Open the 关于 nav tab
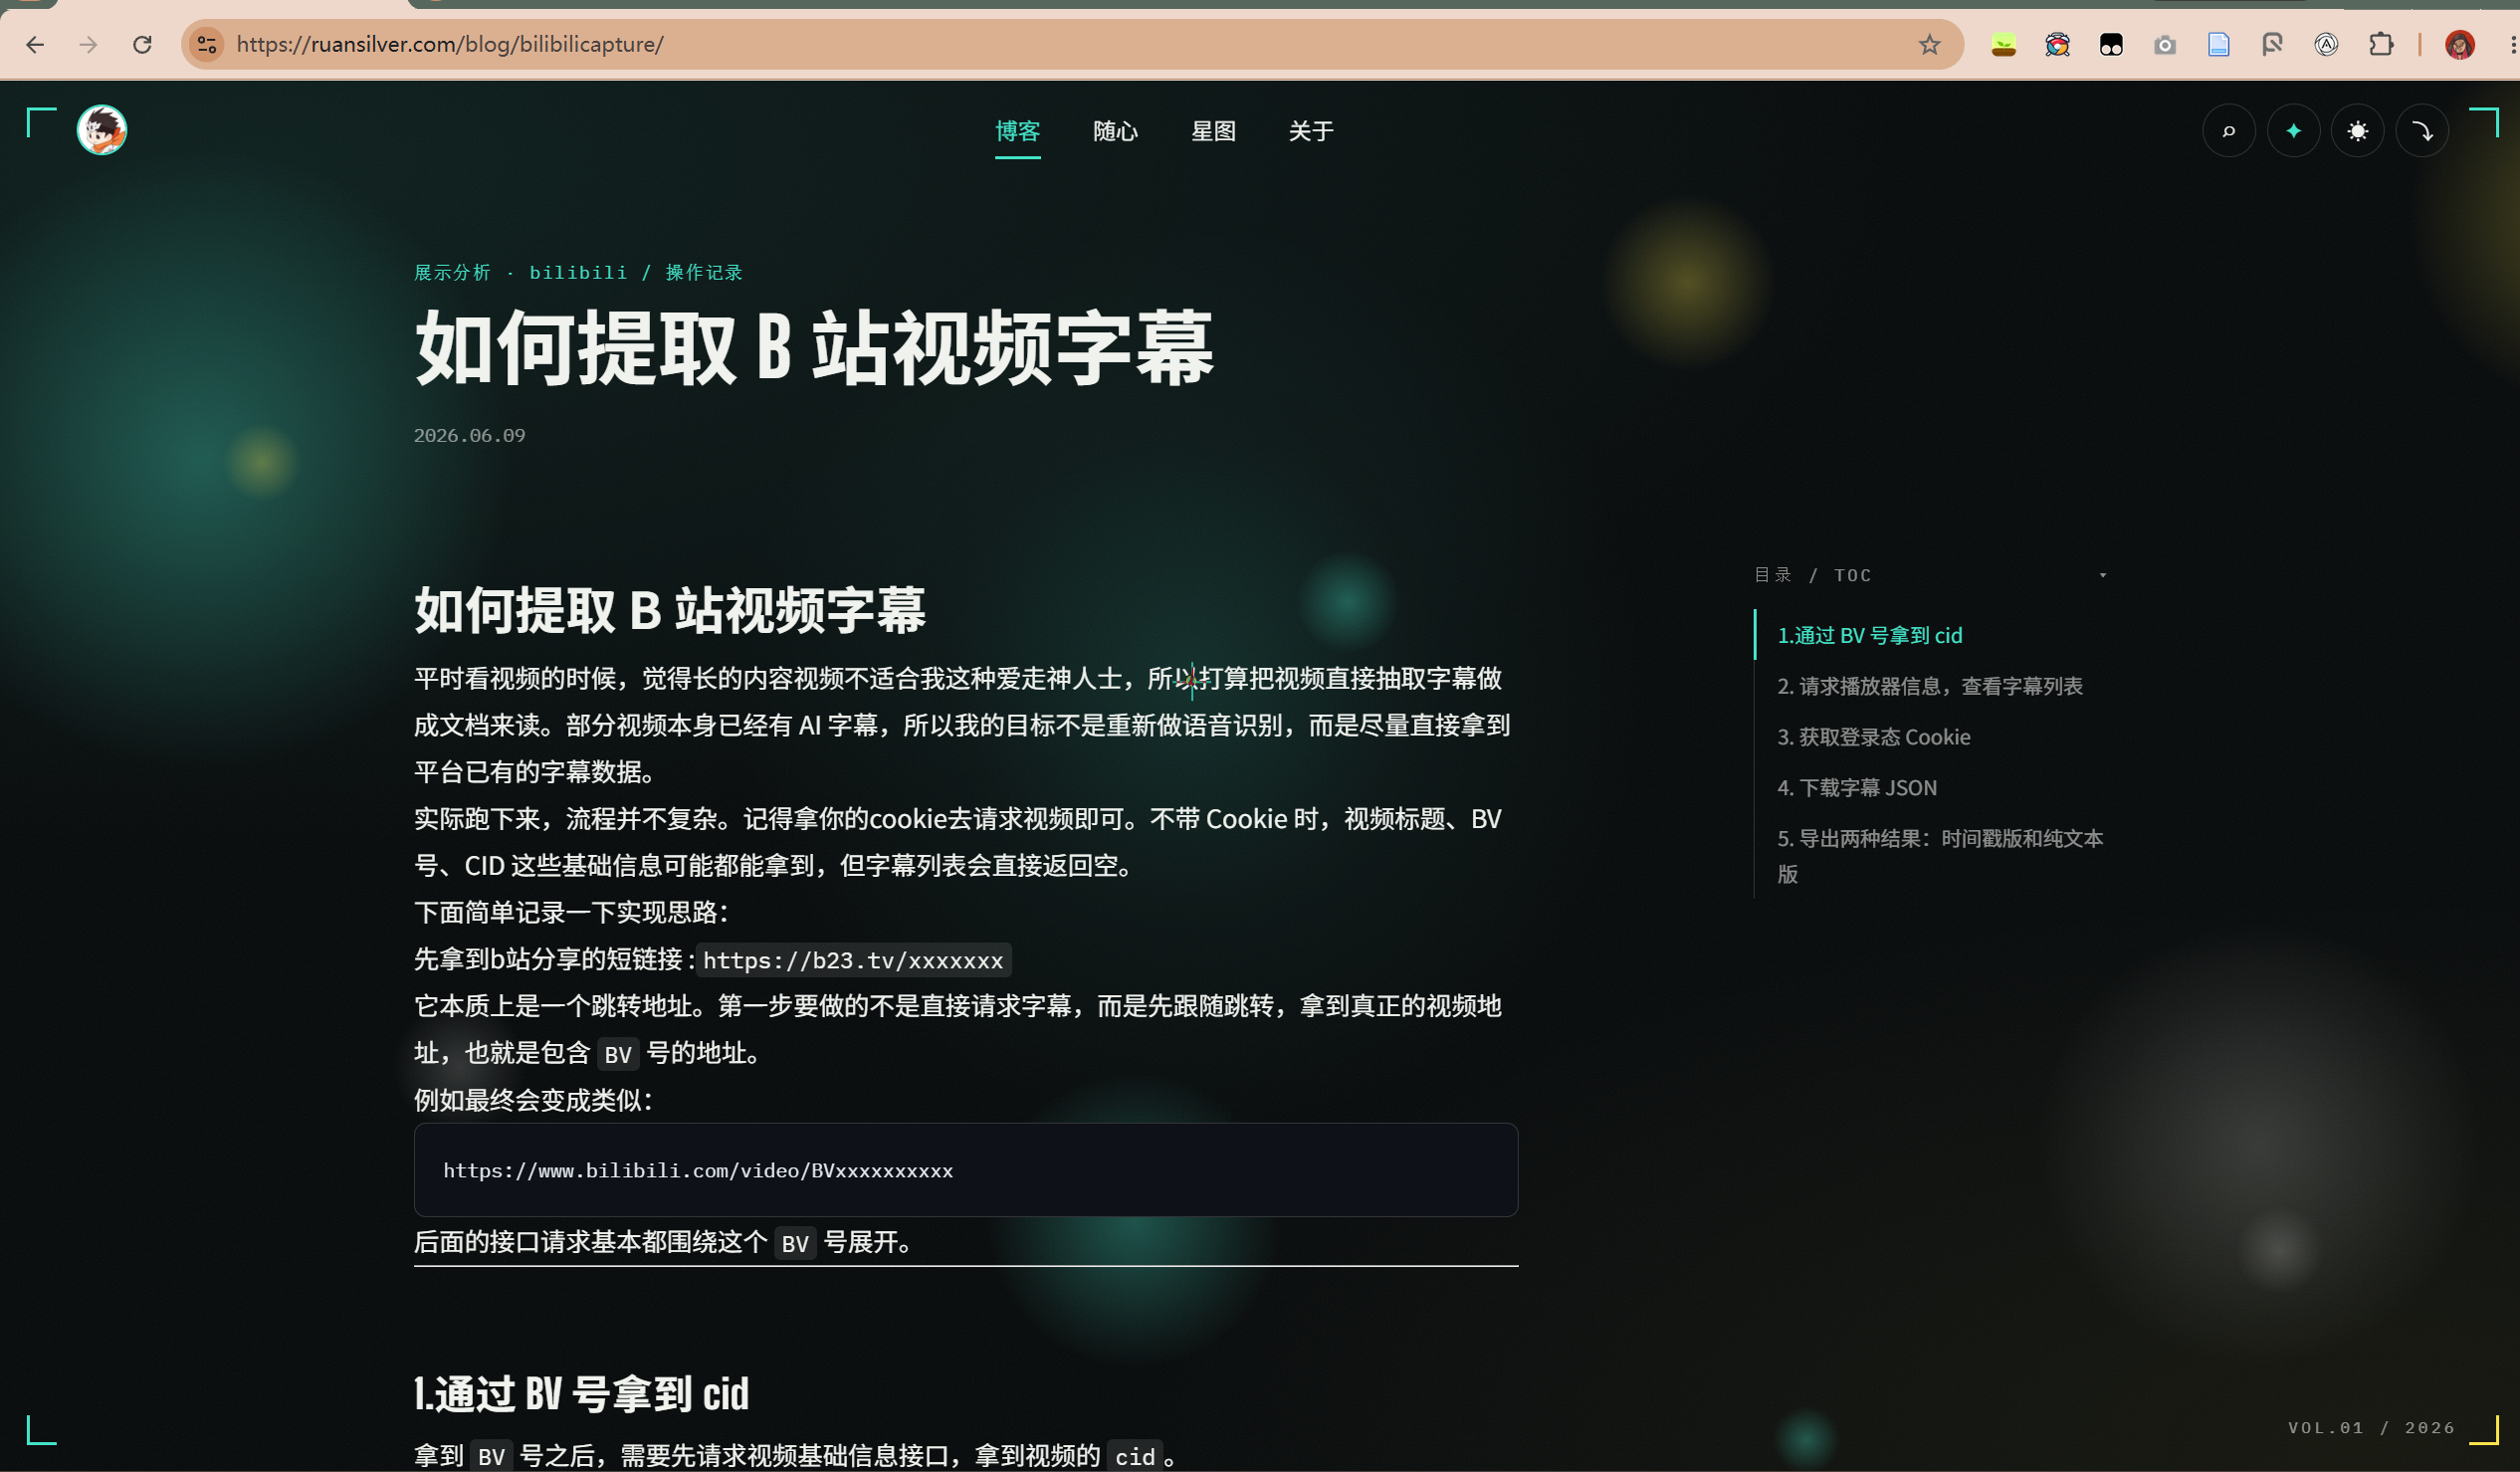2520x1472 pixels. [x=1310, y=131]
